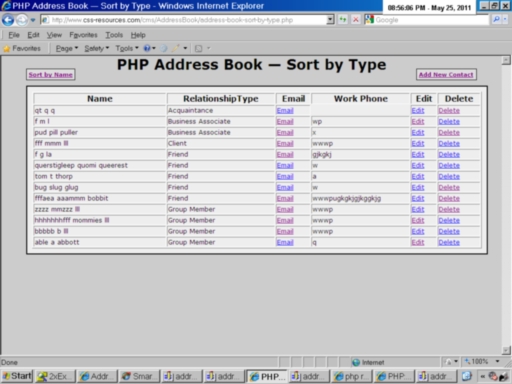Screen dimensions: 512x384
Task: Open the View menu
Action: point(54,35)
